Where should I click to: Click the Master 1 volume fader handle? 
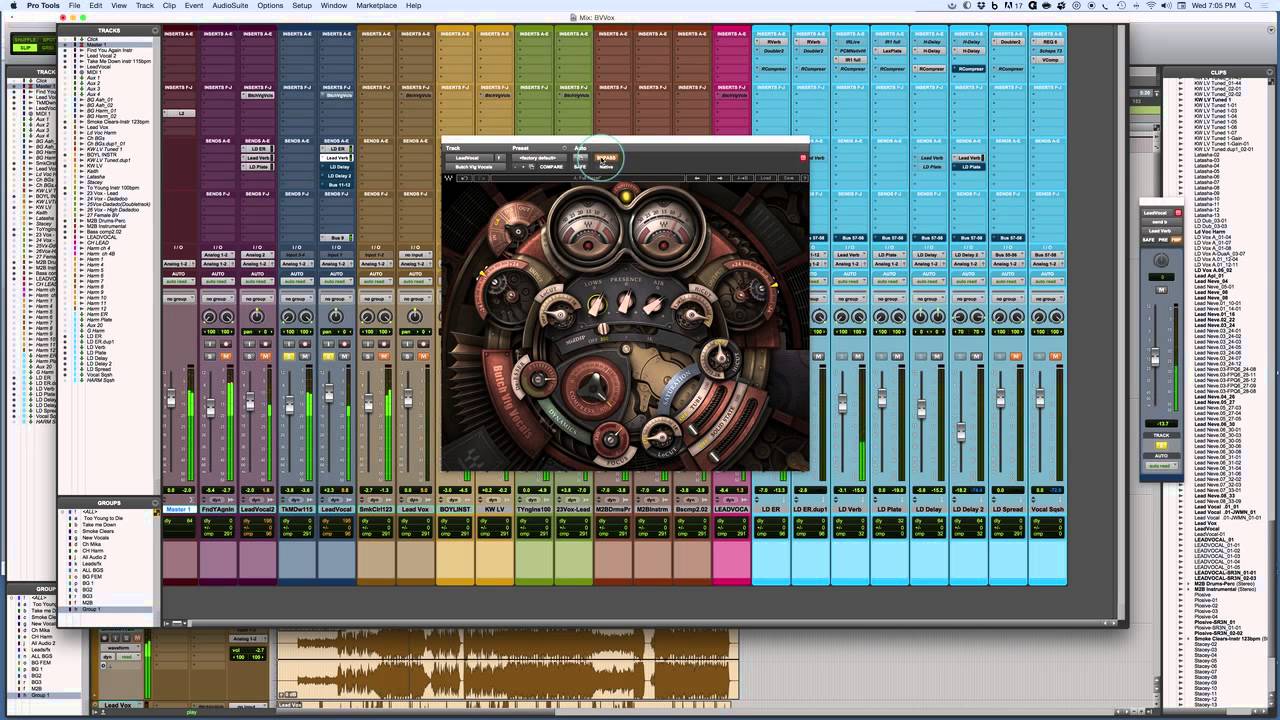click(171, 400)
